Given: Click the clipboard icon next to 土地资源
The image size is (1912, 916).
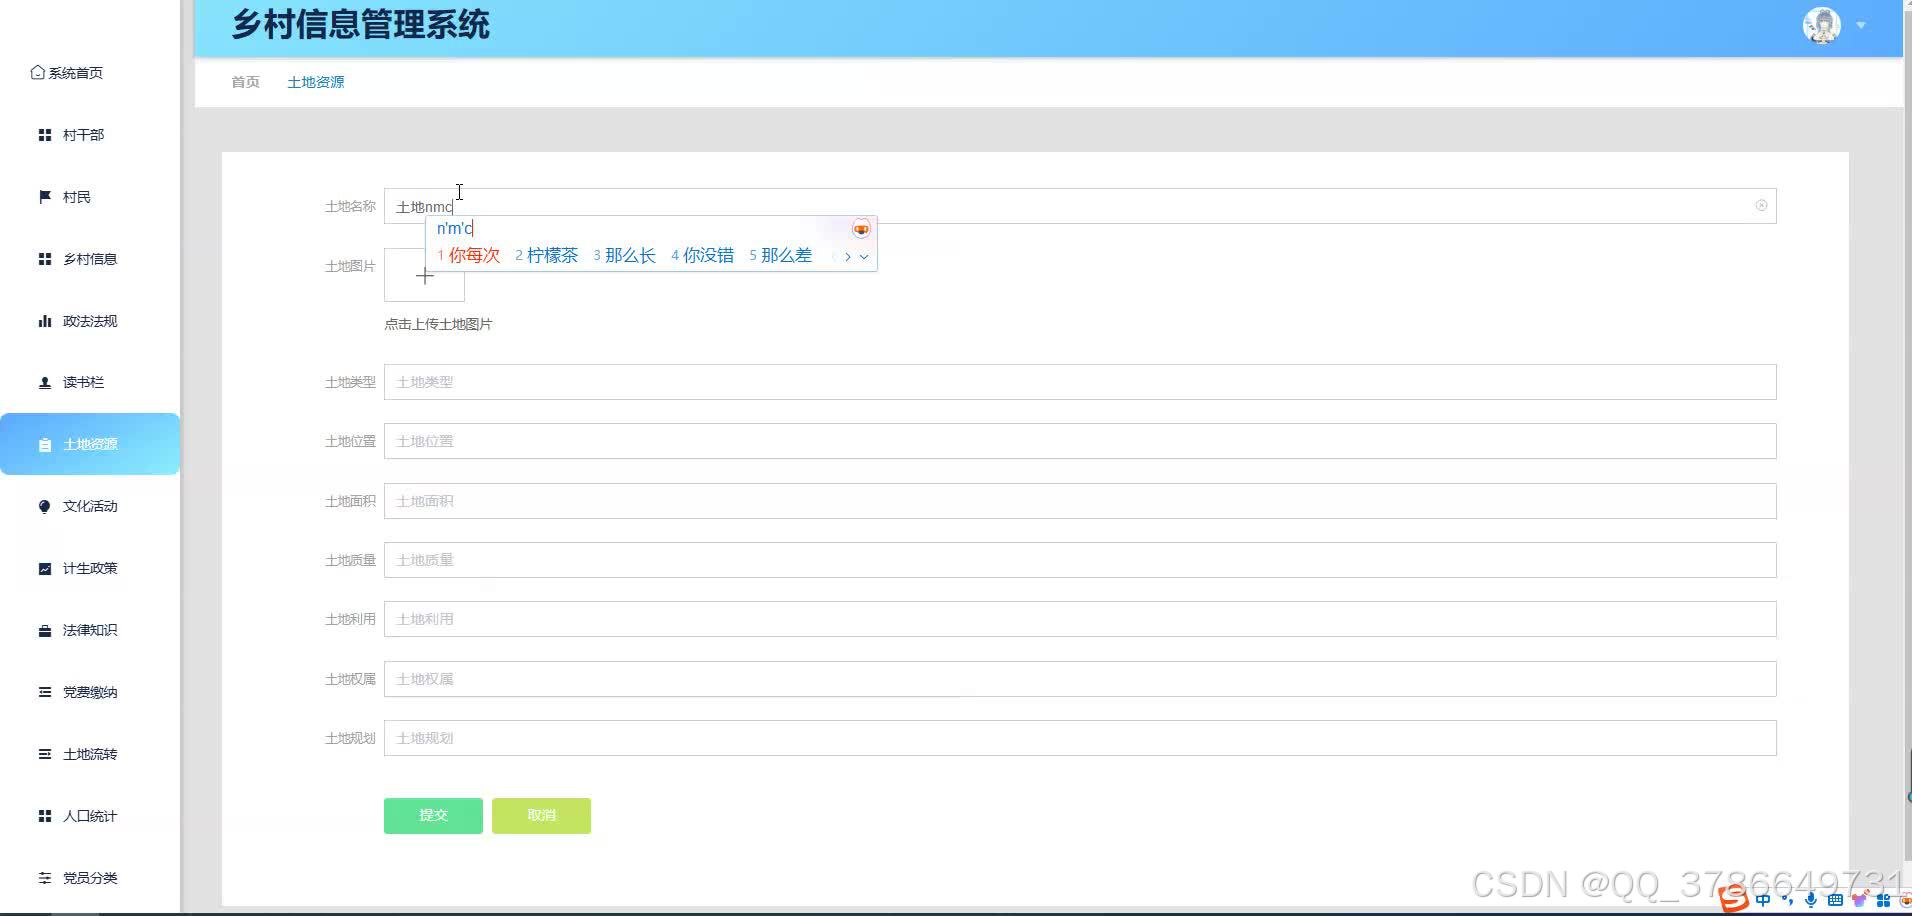Looking at the screenshot, I should pyautogui.click(x=45, y=445).
